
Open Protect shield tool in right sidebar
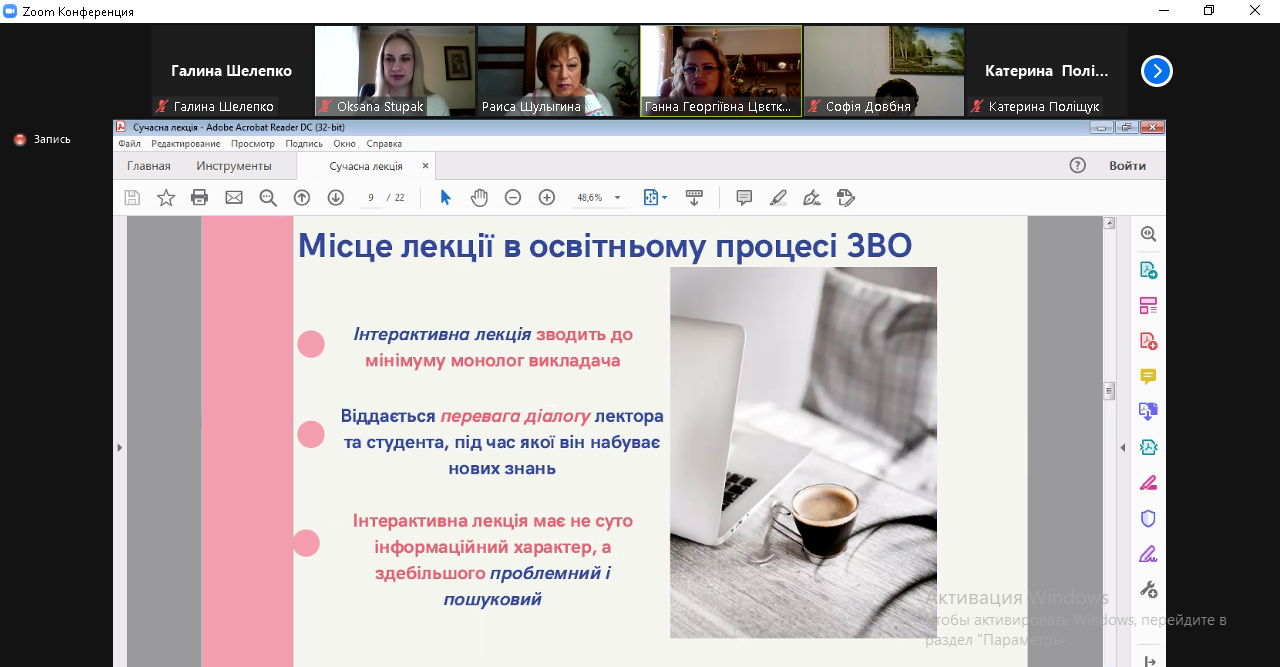[1148, 518]
